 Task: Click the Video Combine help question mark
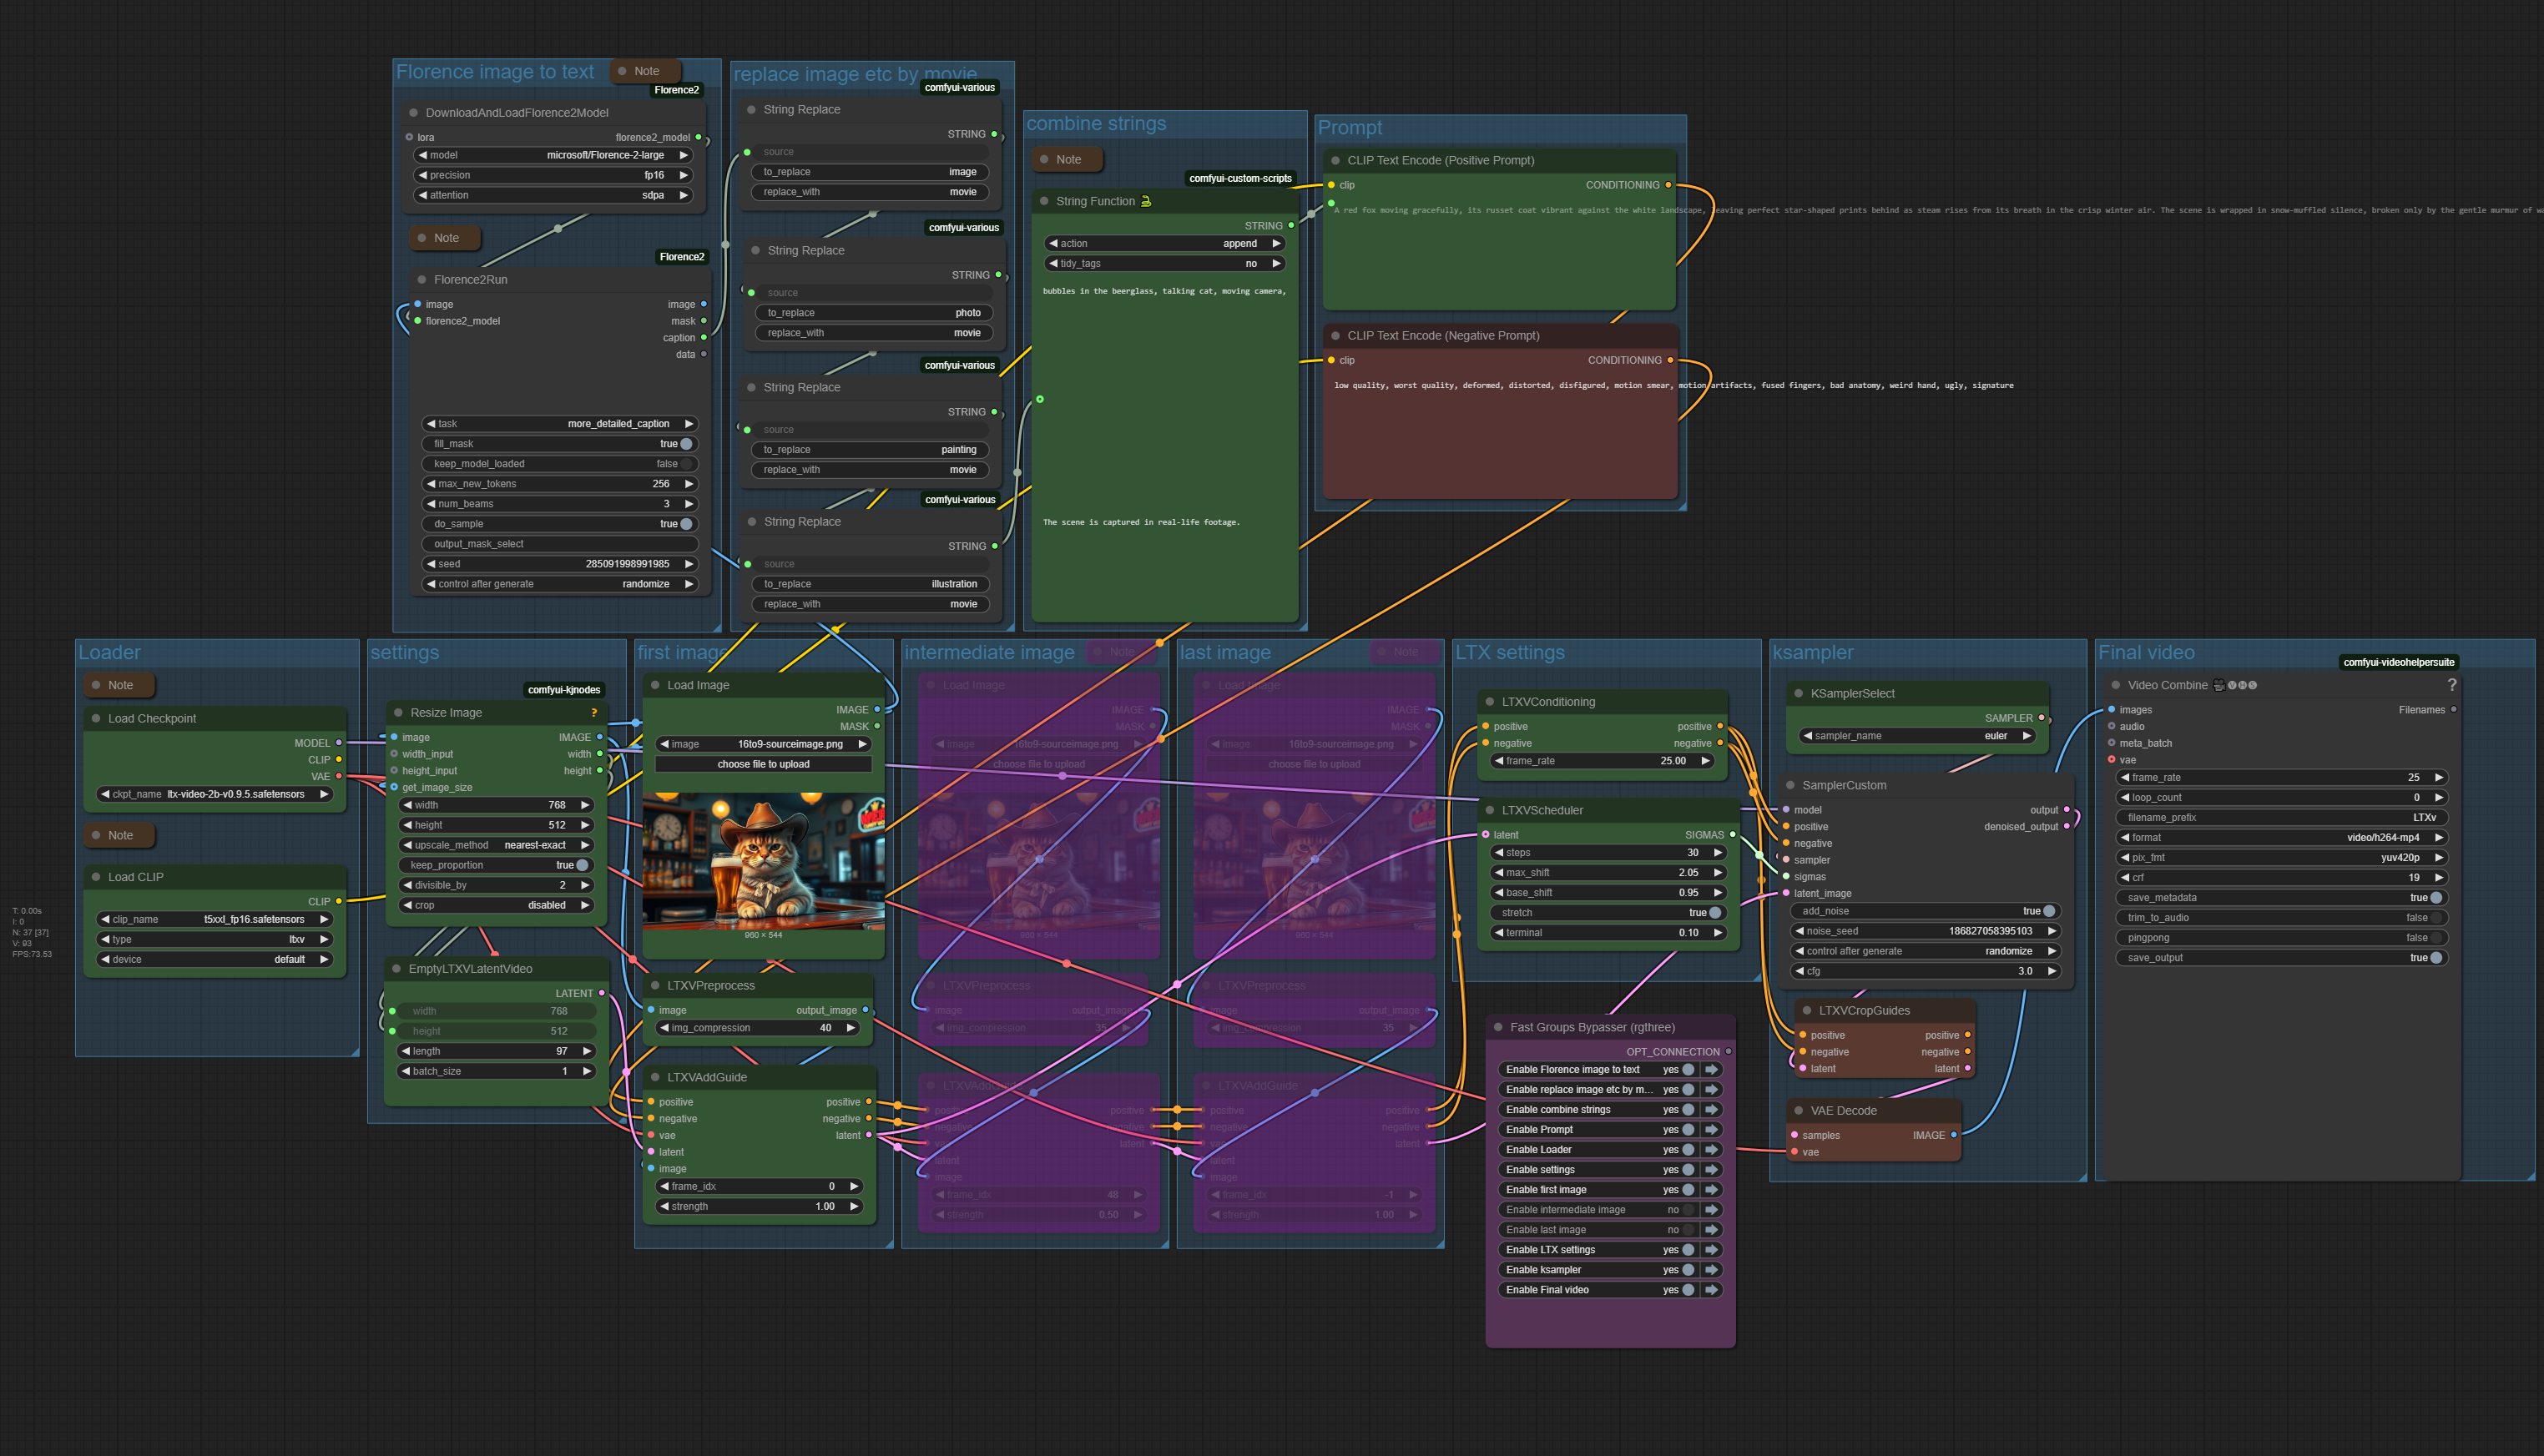coord(2451,685)
